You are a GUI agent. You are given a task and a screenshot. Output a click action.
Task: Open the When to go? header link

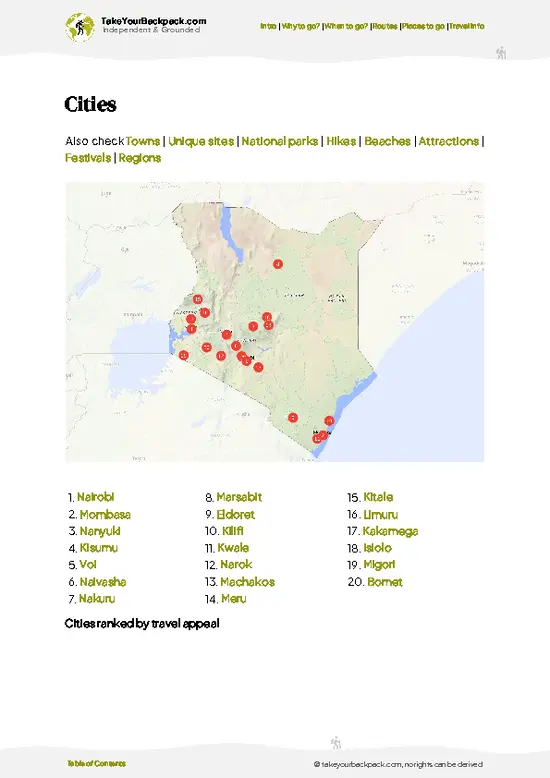(x=346, y=26)
